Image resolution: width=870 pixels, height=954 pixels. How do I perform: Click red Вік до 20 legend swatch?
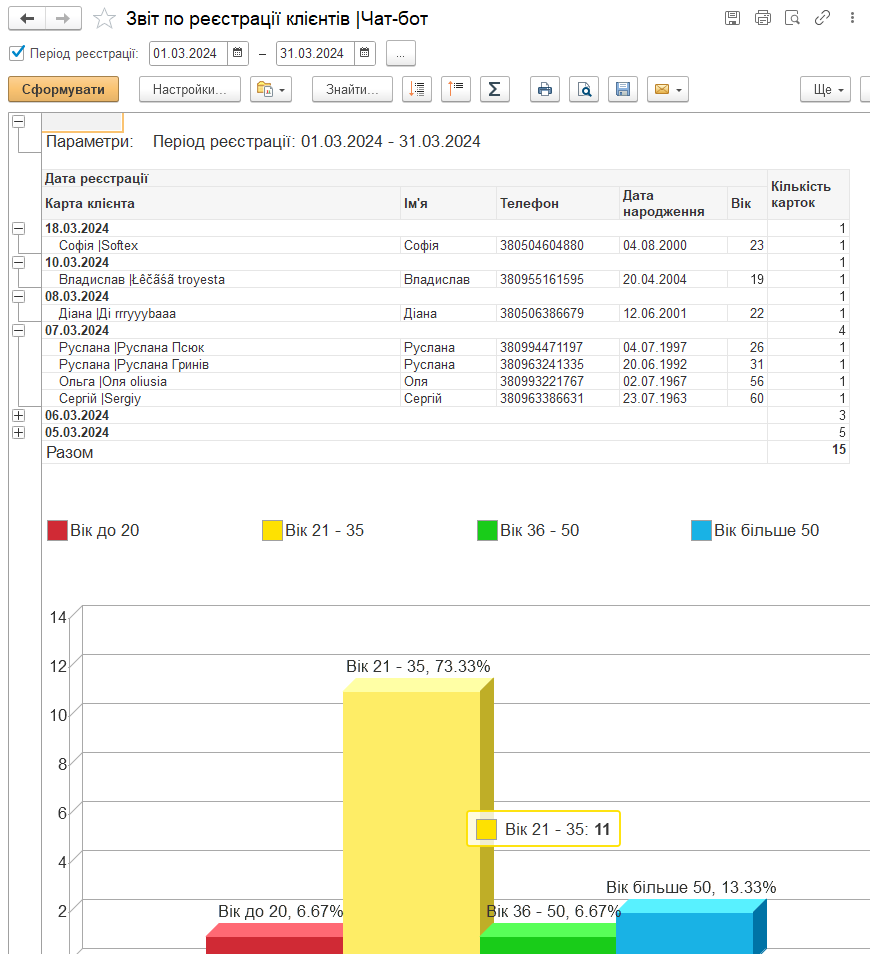(57, 531)
